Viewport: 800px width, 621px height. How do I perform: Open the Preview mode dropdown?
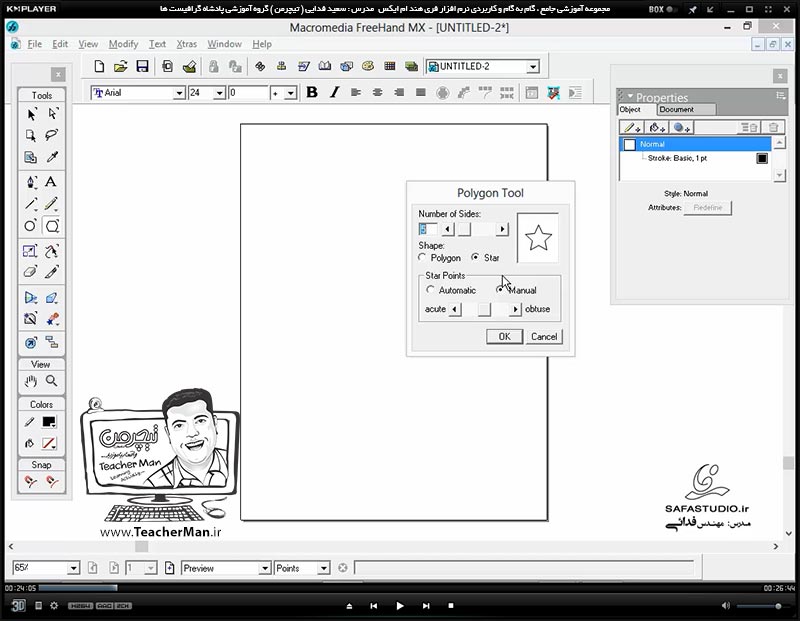tap(264, 568)
